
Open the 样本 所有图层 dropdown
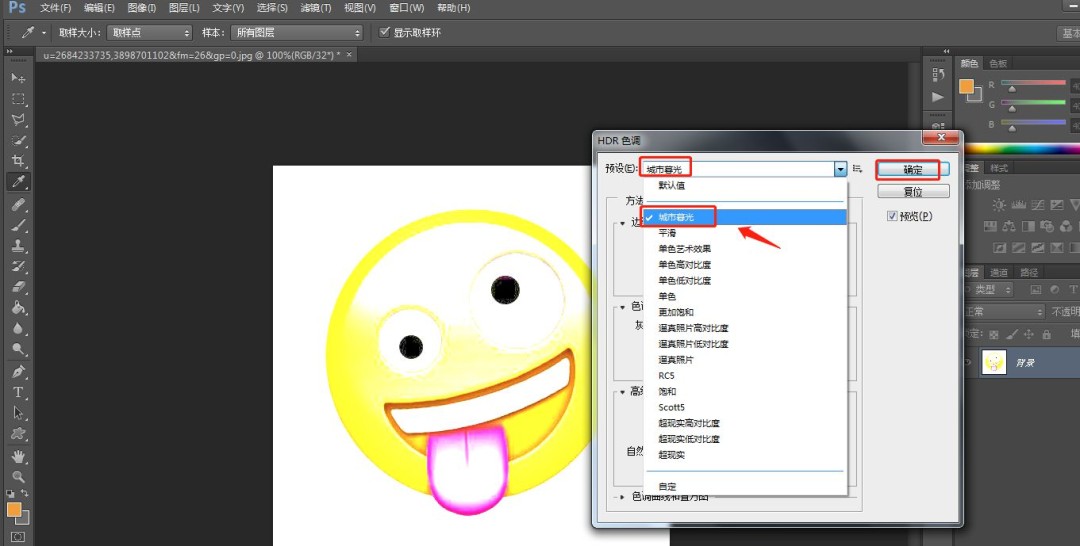pos(296,33)
